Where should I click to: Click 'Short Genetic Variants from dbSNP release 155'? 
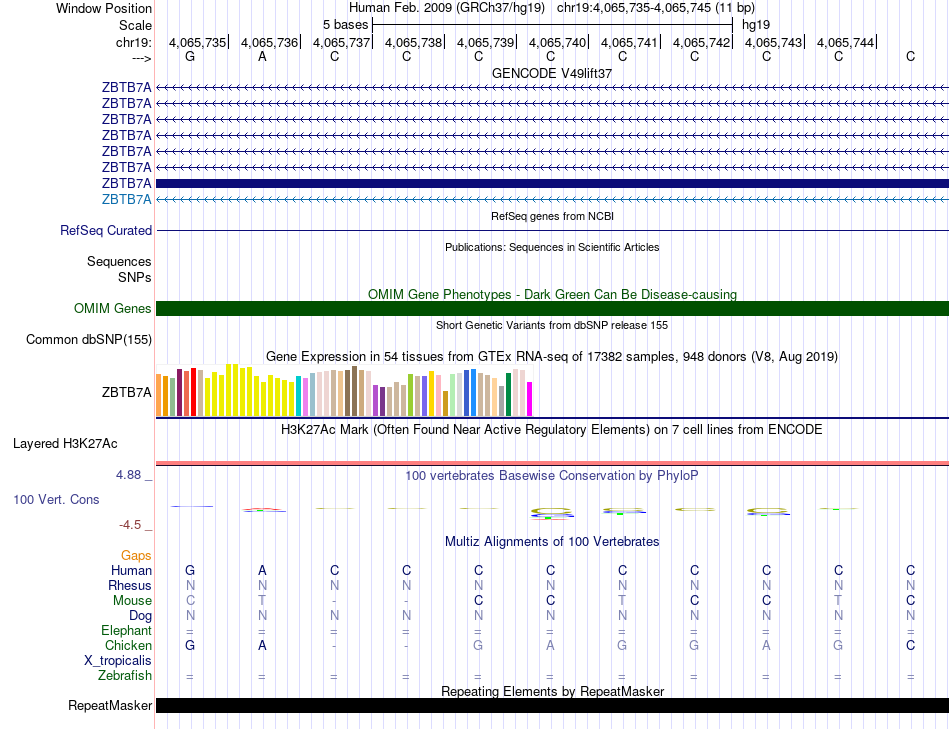click(552, 325)
